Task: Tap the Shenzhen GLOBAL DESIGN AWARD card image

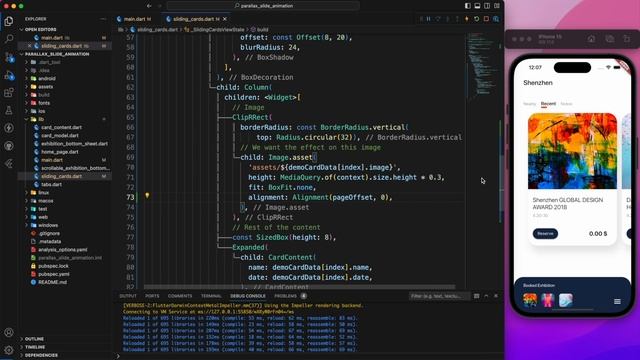Action: [572, 151]
